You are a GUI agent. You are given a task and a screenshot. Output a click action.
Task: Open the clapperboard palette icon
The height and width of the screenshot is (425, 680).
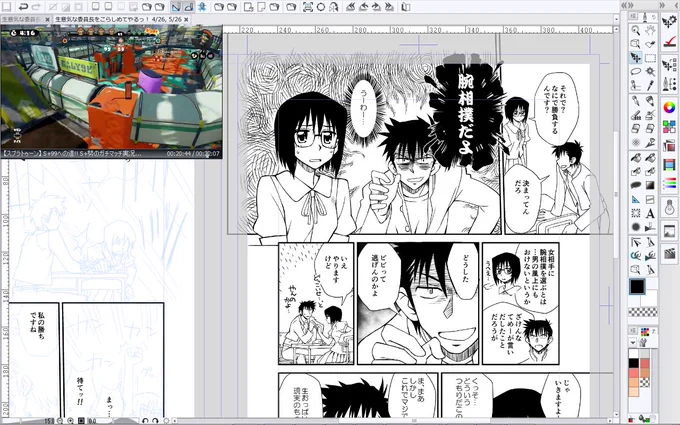click(669, 253)
